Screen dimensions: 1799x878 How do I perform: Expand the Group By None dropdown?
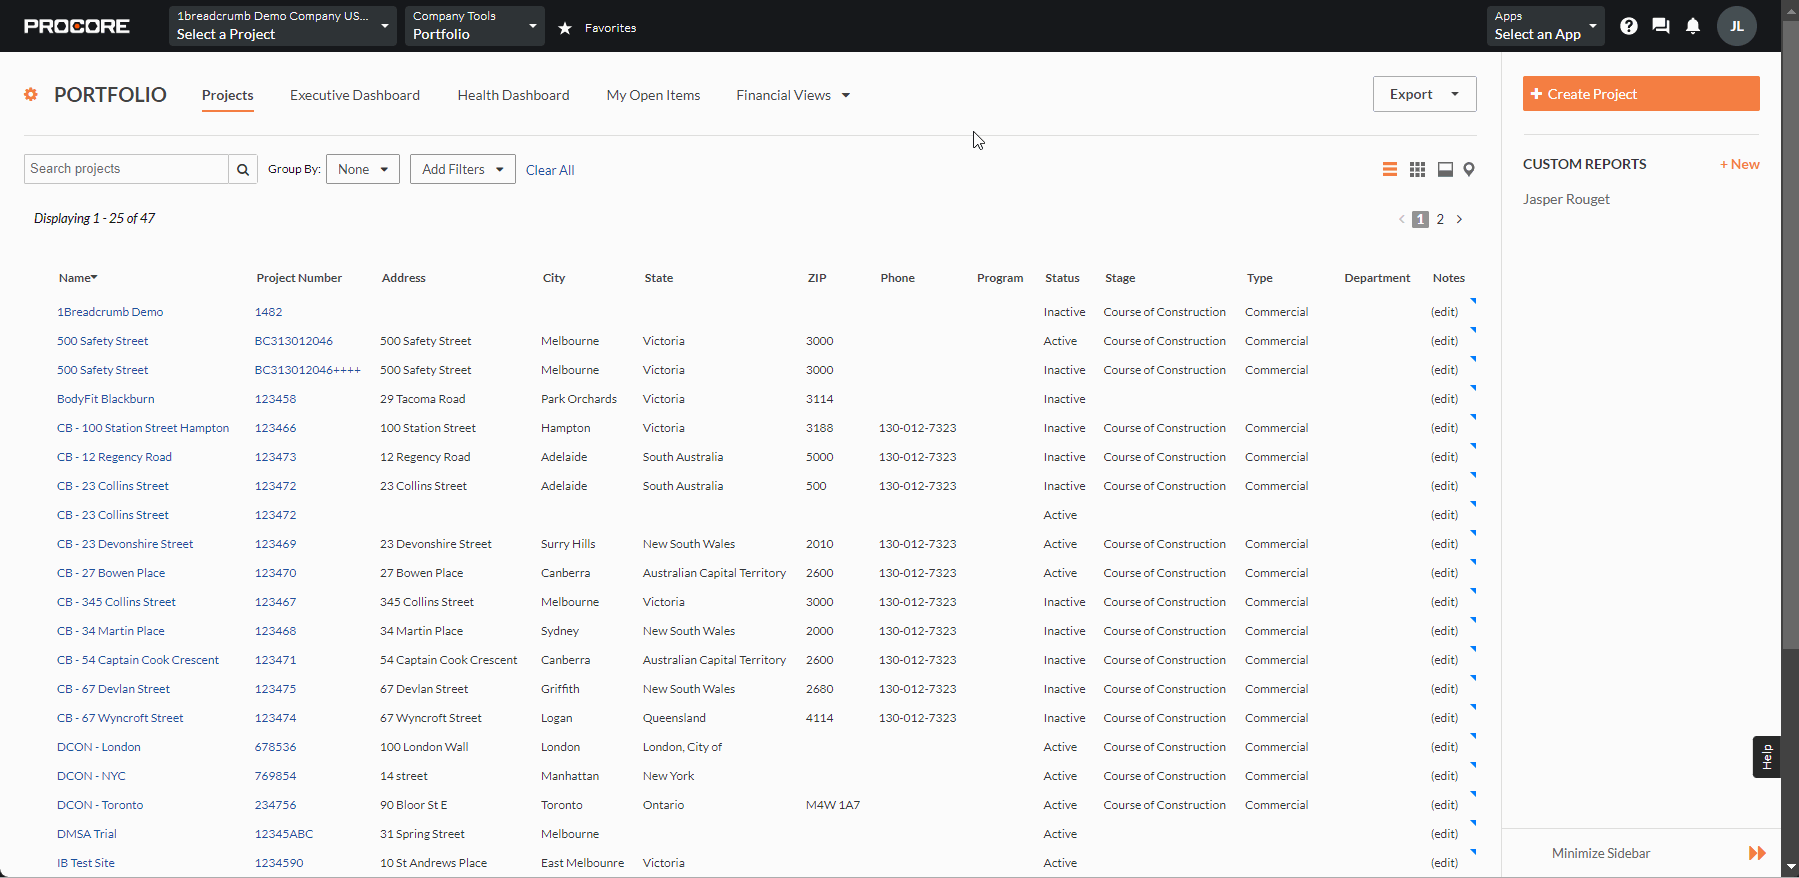coord(362,170)
